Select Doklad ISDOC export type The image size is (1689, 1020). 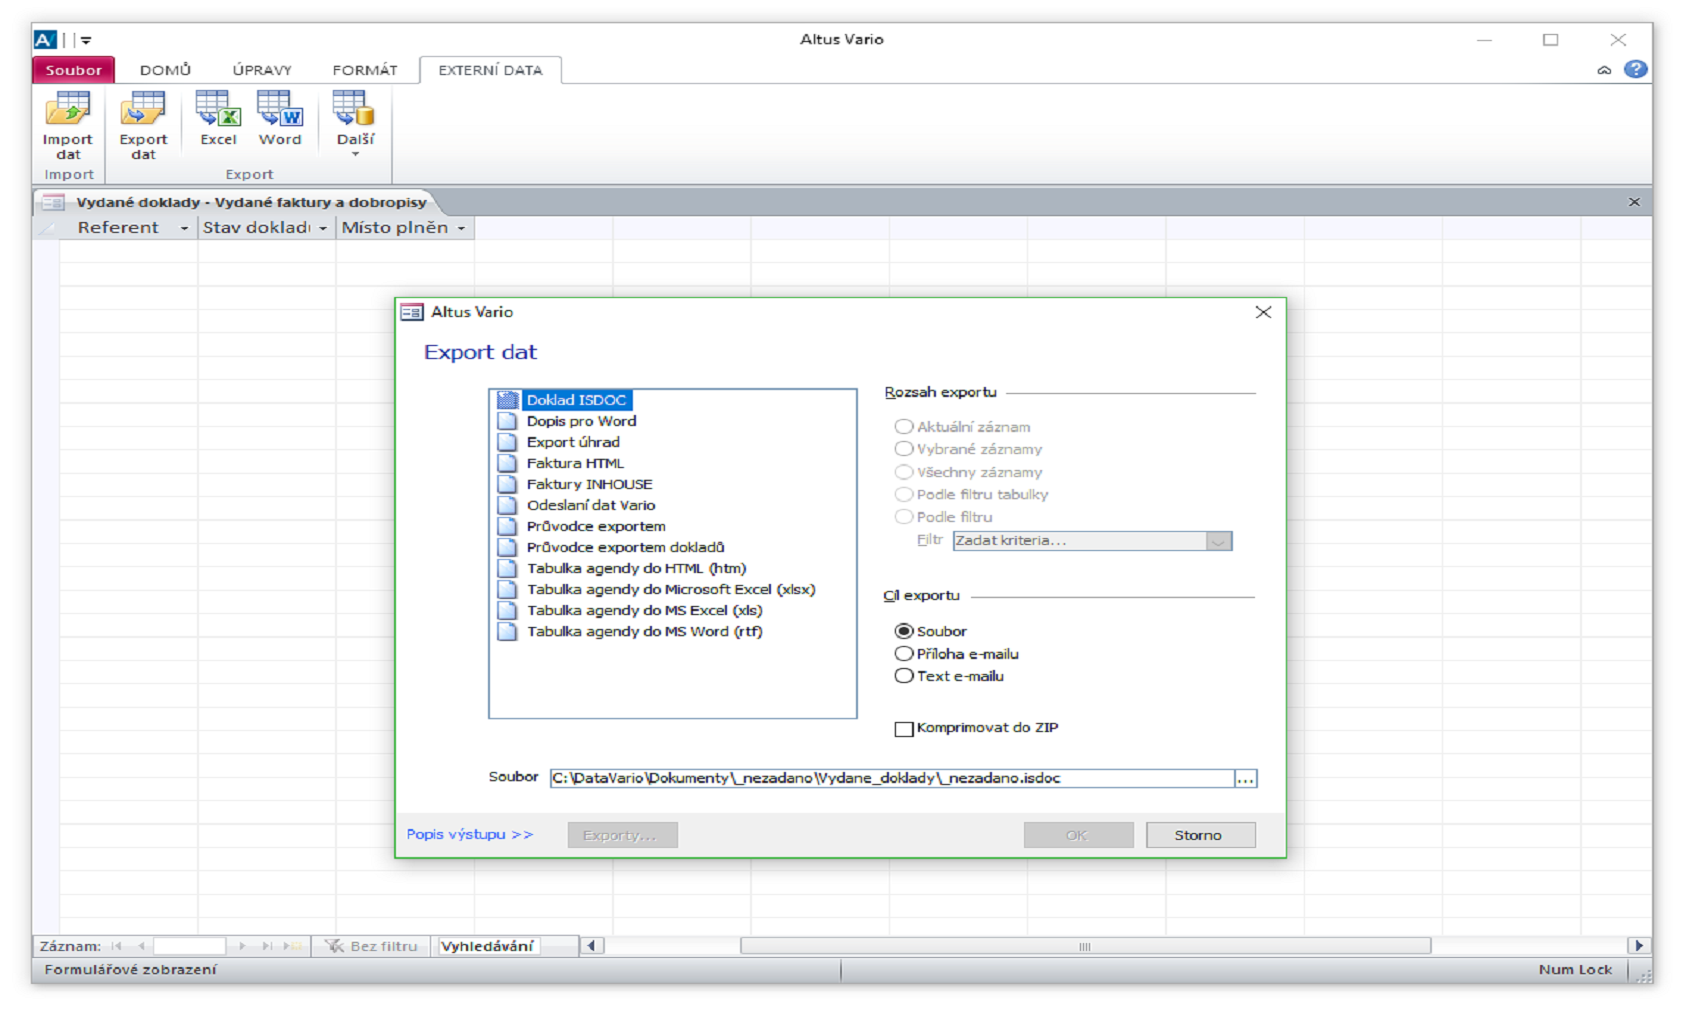coord(576,400)
